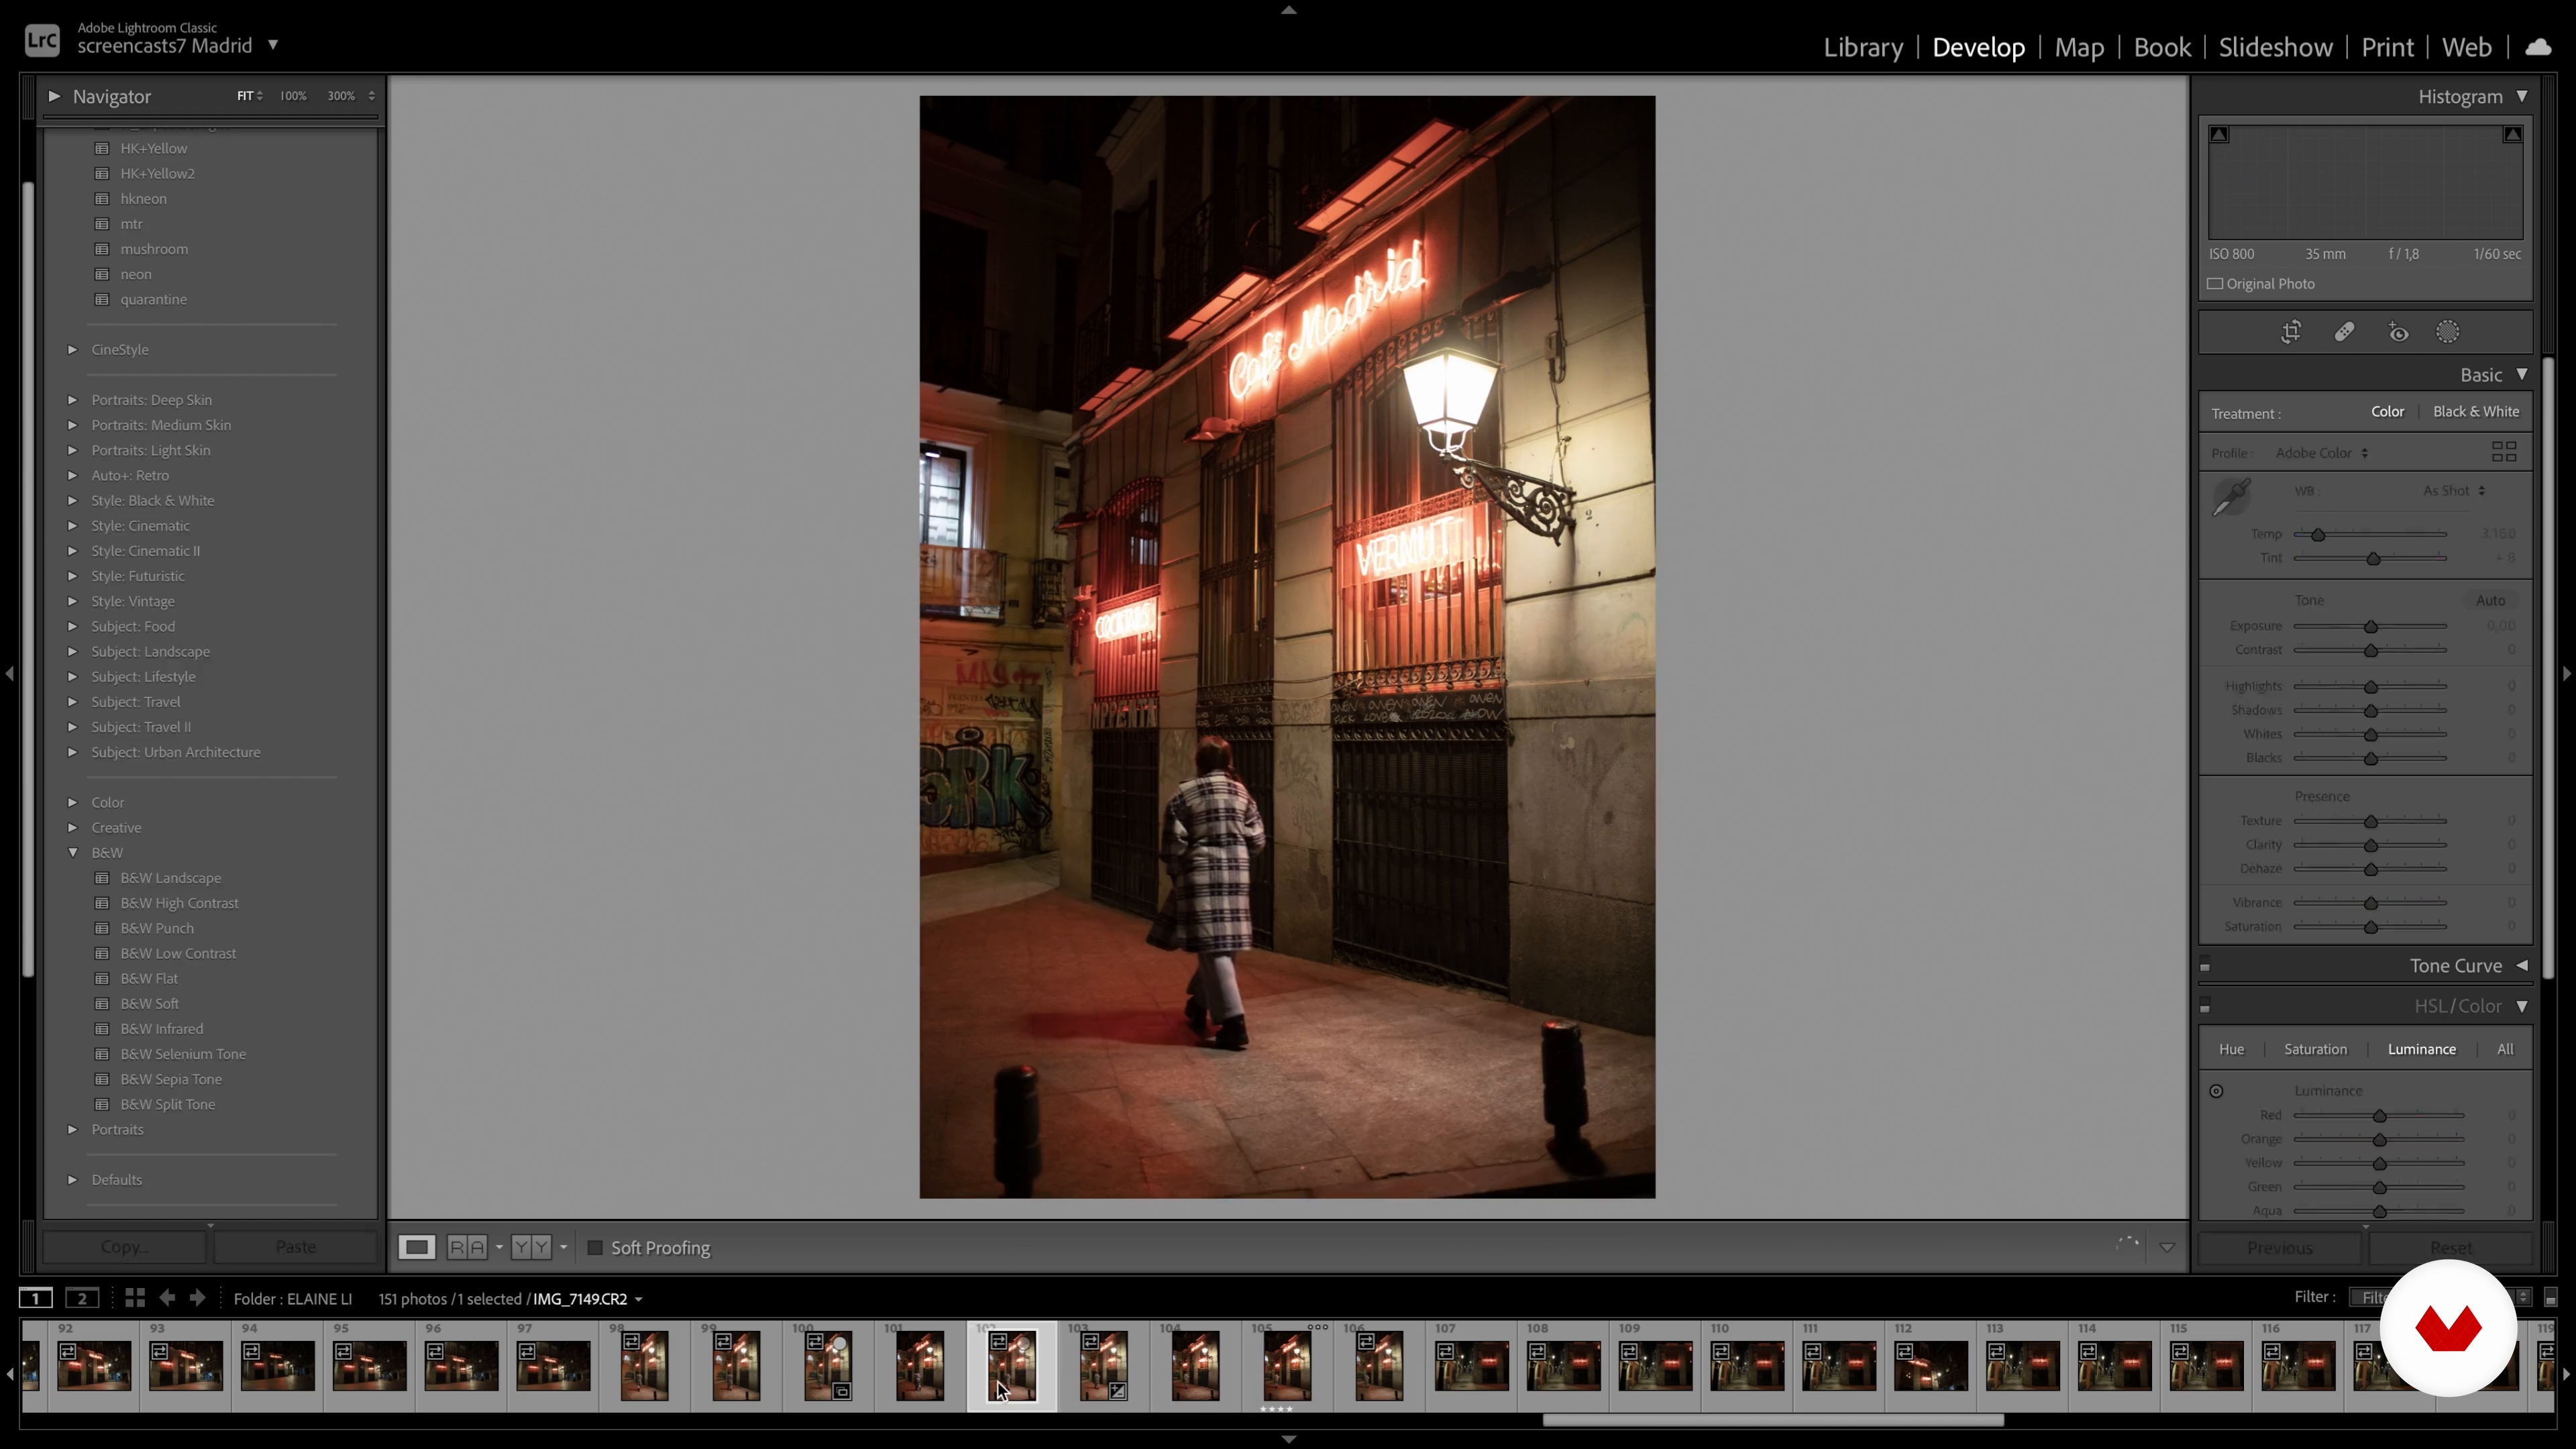Switch to Loupe view mode
This screenshot has height=1449, width=2576.
pos(417,1247)
